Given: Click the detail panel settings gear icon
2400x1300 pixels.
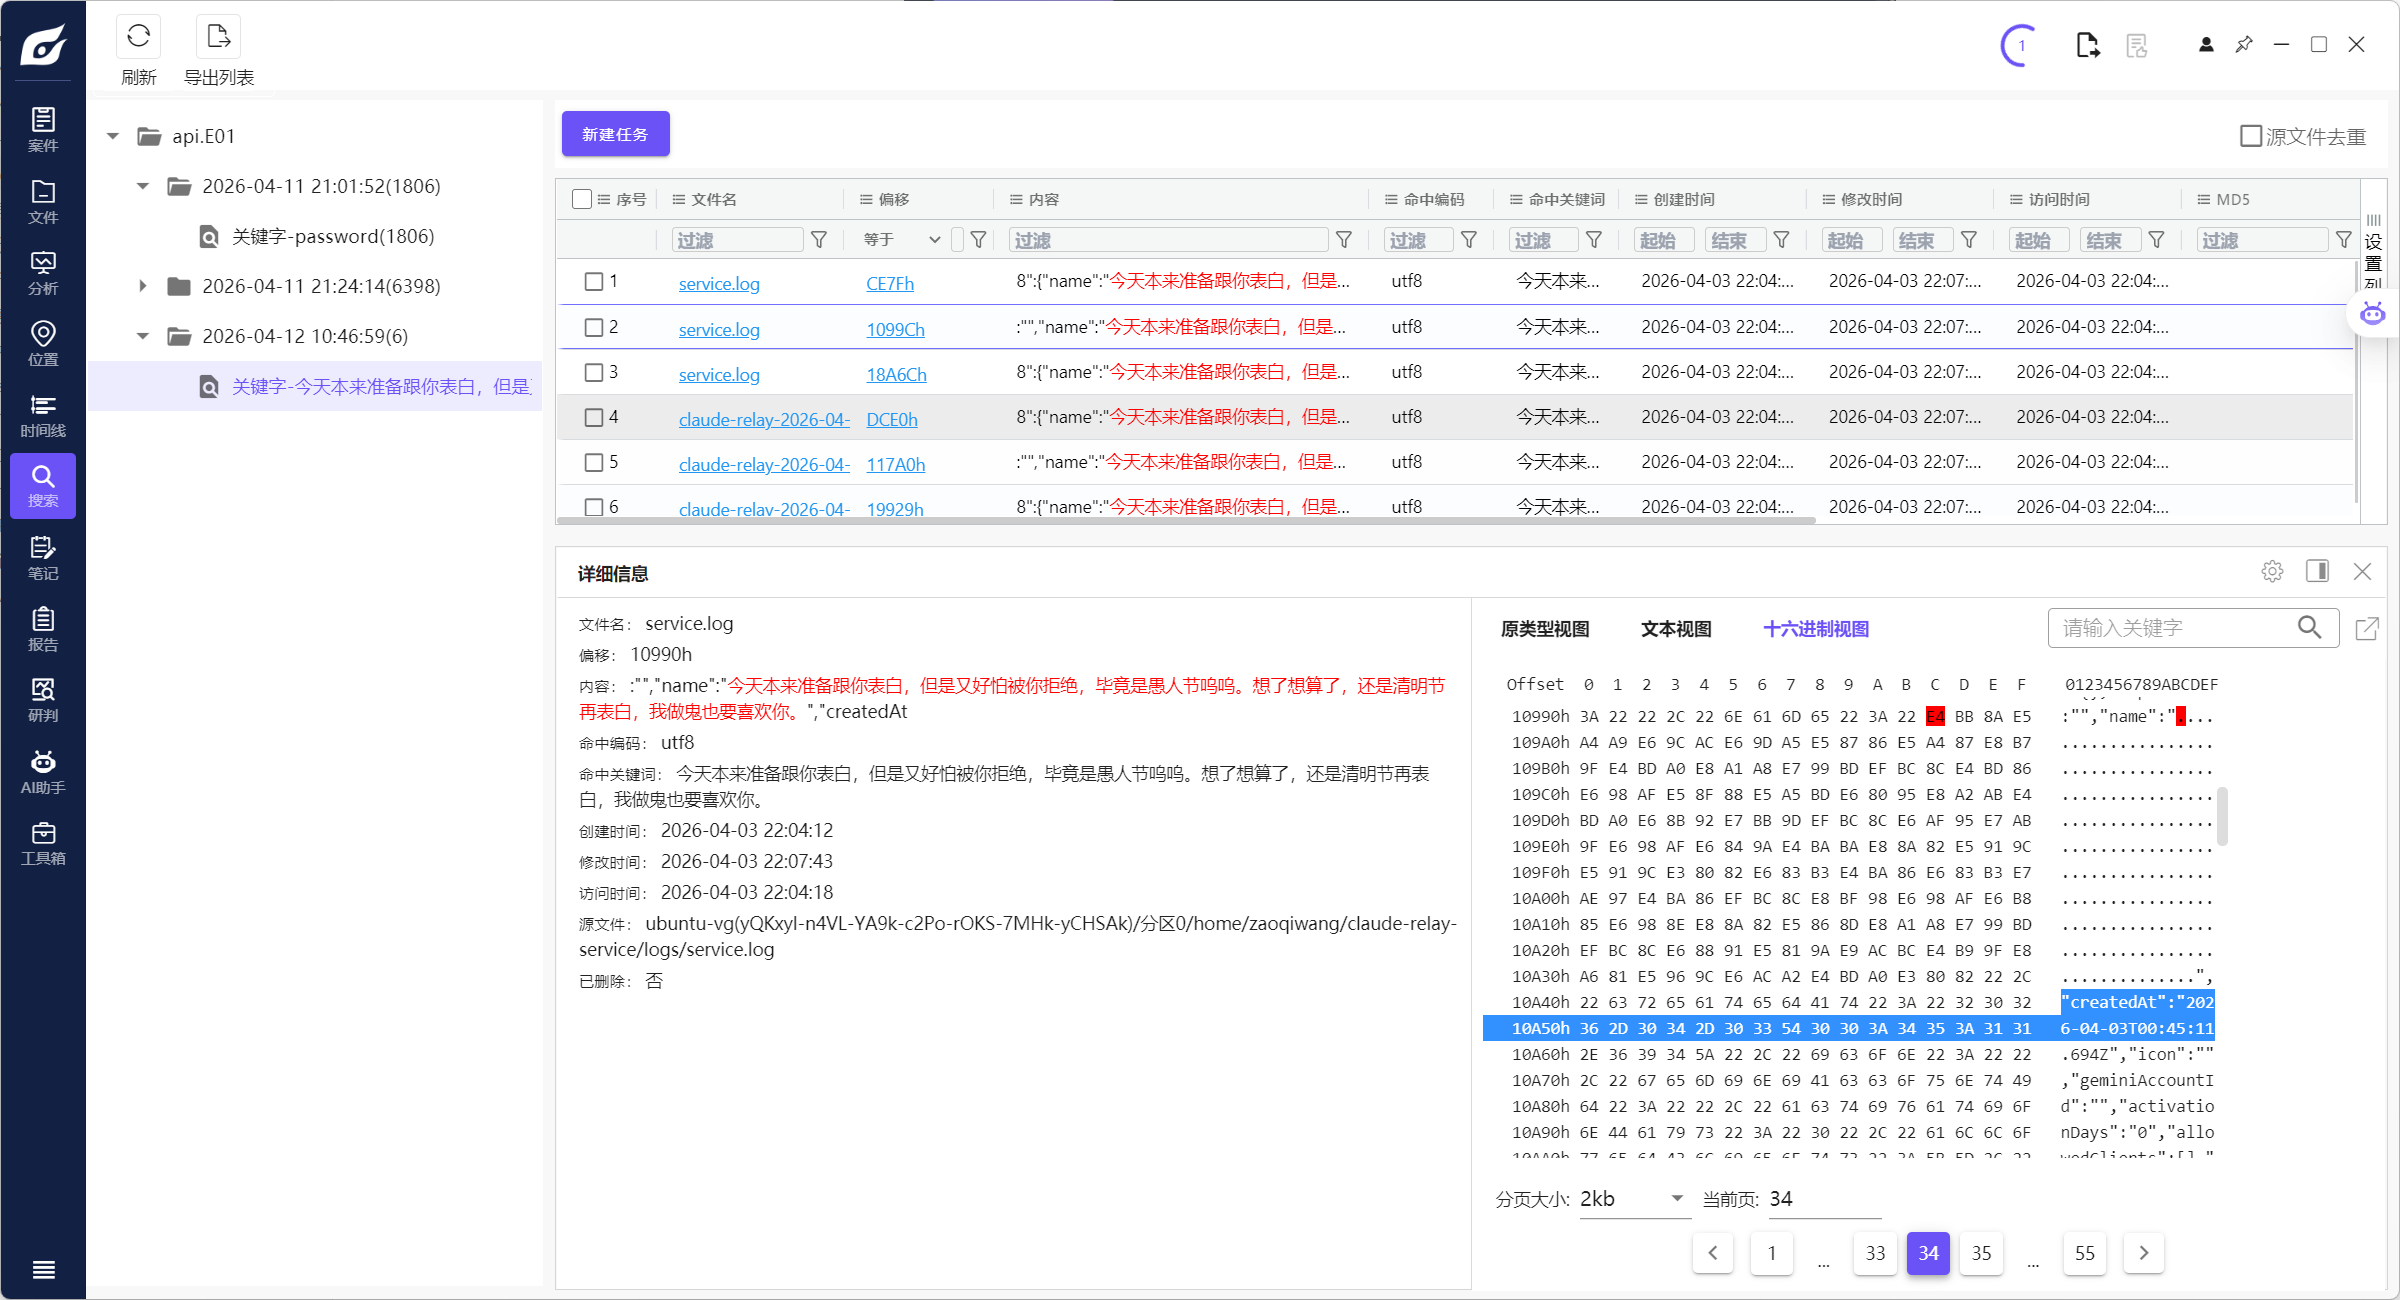Looking at the screenshot, I should click(2272, 571).
